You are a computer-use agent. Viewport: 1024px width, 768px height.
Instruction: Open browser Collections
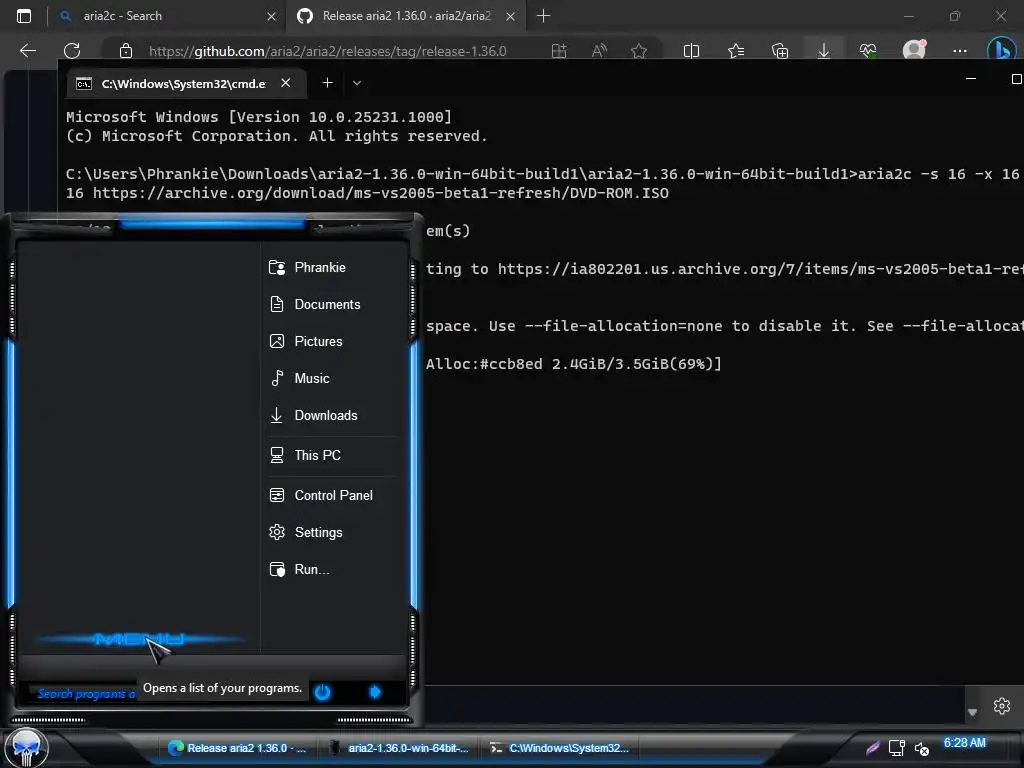coord(780,51)
